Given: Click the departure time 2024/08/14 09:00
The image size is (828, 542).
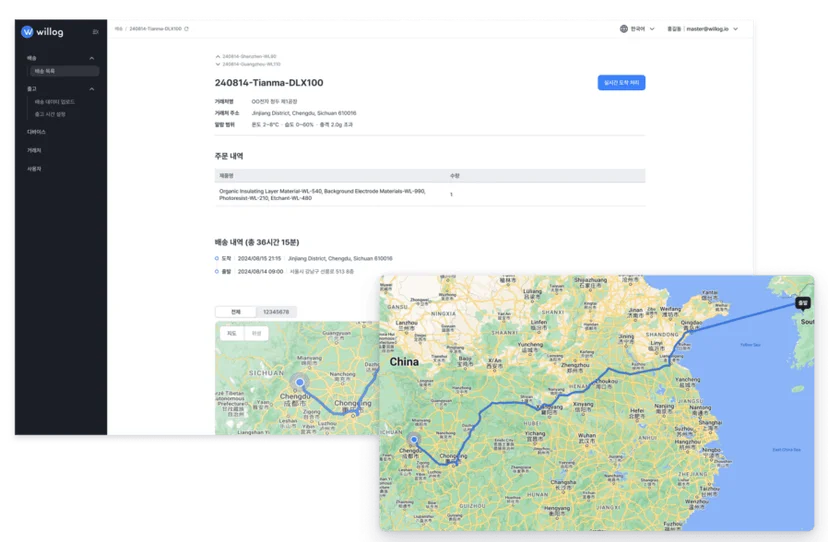Looking at the screenshot, I should pos(260,272).
